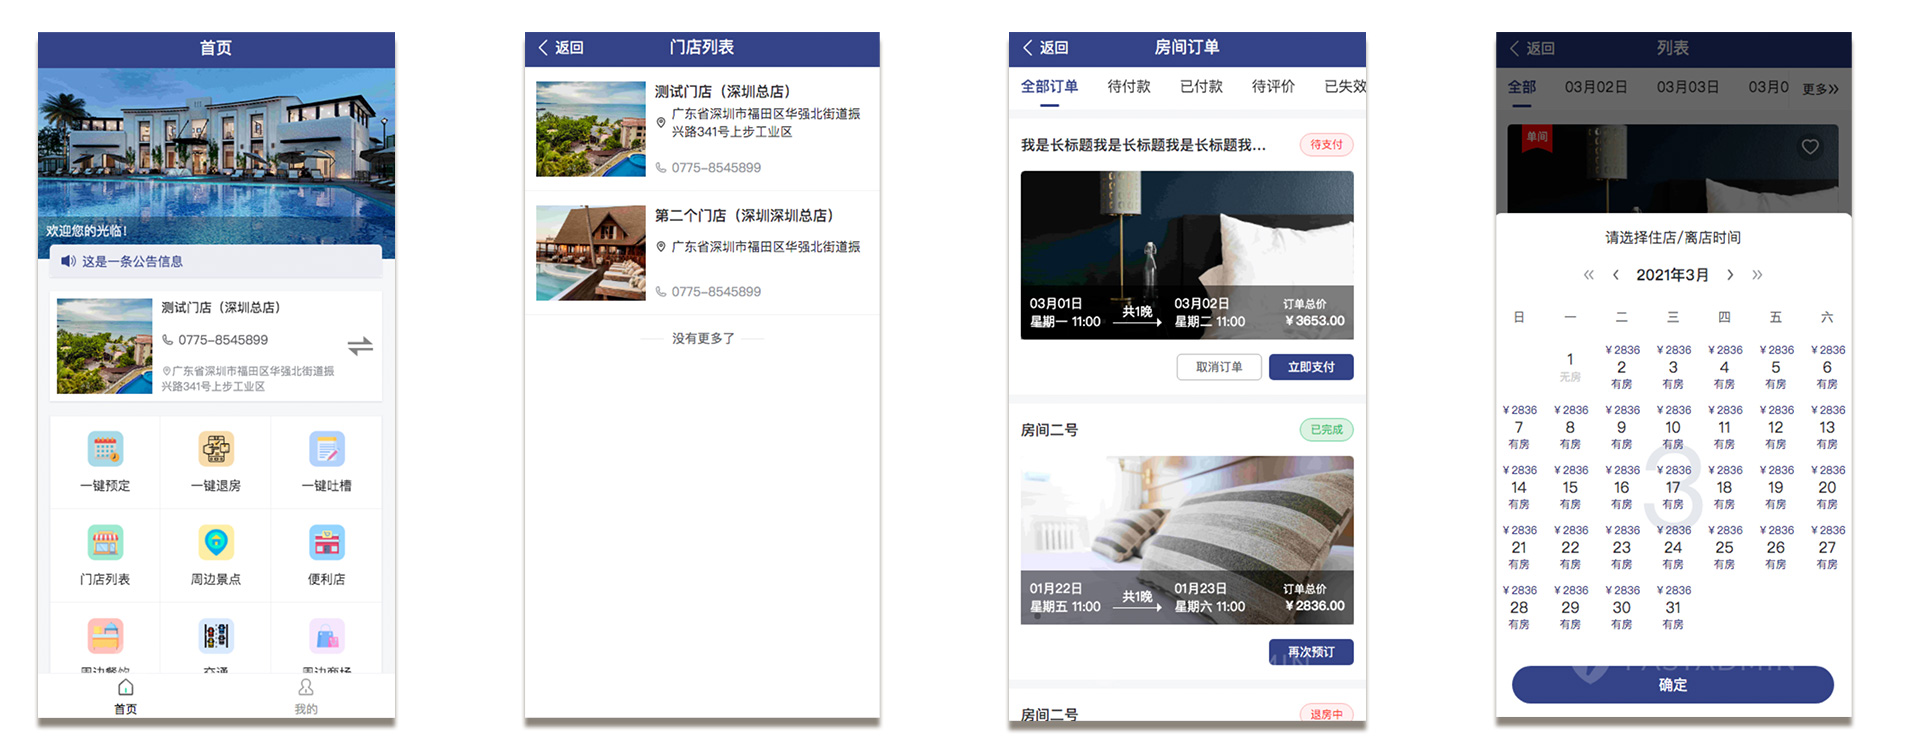The height and width of the screenshot is (750, 1920).
Task: Click 取消订单 button
Action: tap(1219, 367)
